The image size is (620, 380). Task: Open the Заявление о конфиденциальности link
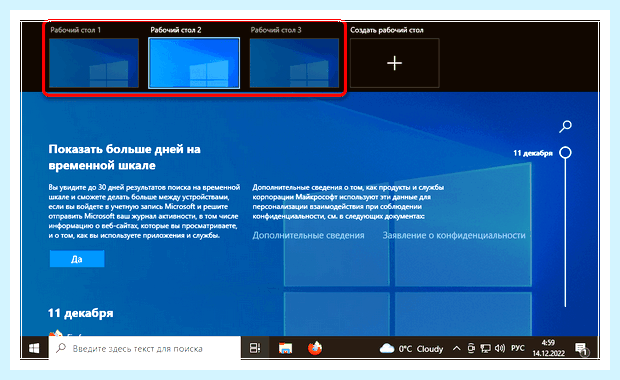pyautogui.click(x=454, y=235)
